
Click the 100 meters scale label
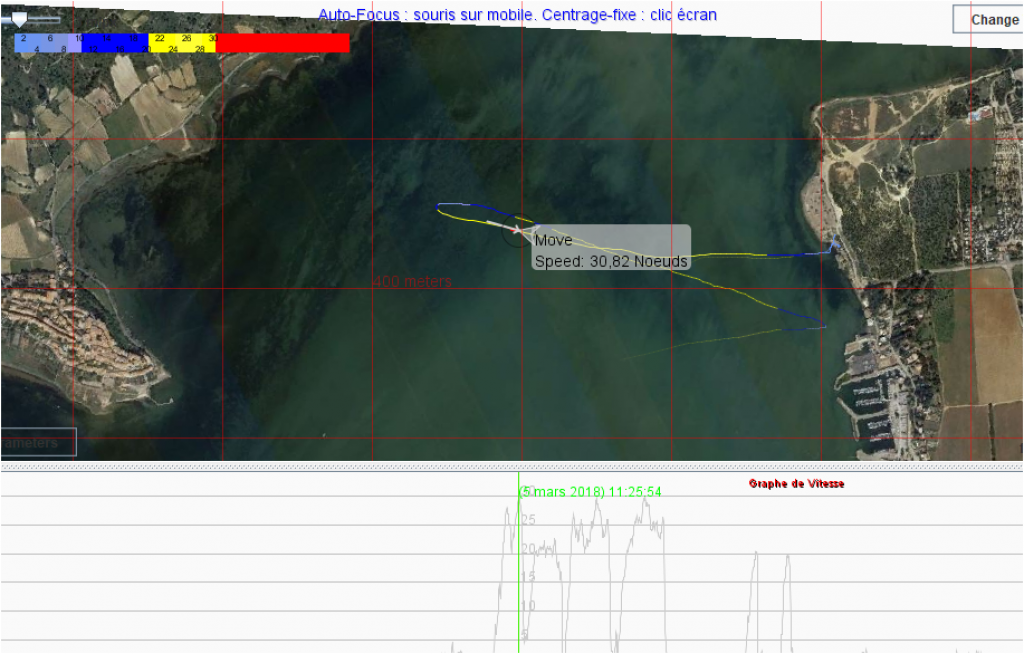(412, 282)
